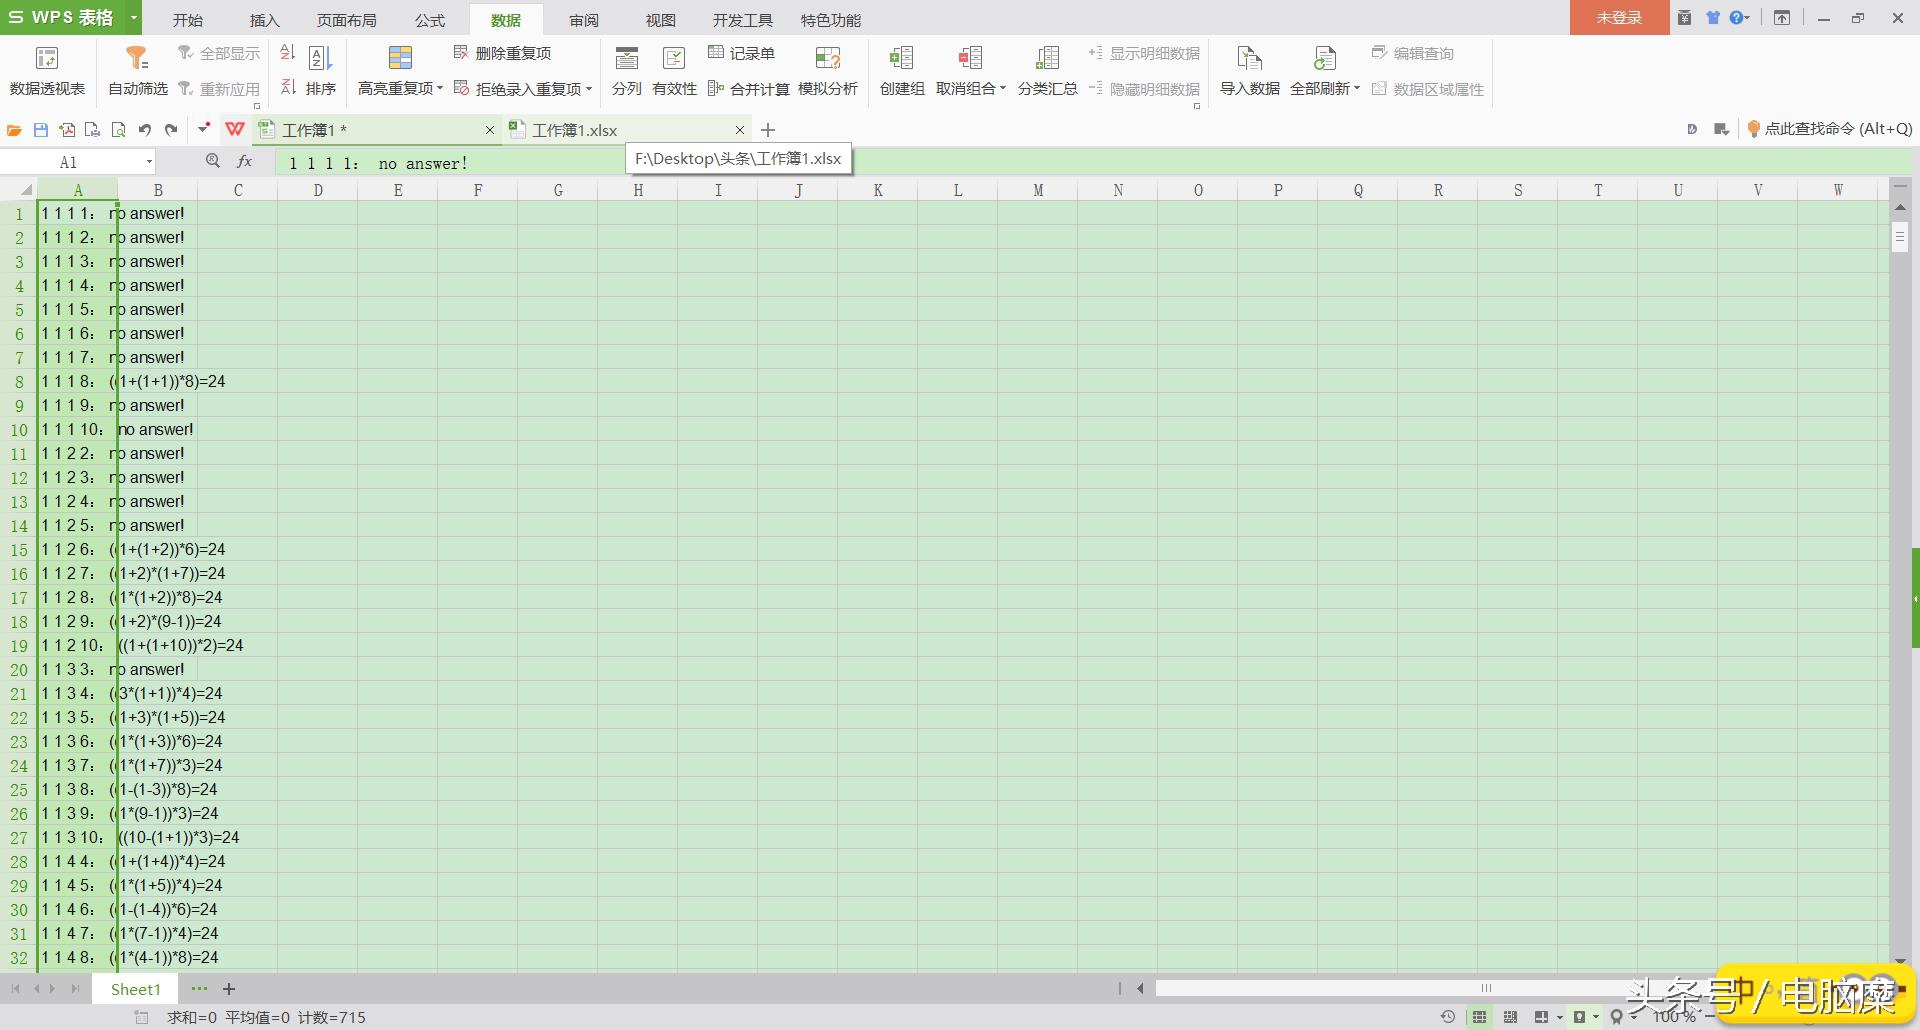Open the 数据透视表 pivot table tool

coord(47,71)
